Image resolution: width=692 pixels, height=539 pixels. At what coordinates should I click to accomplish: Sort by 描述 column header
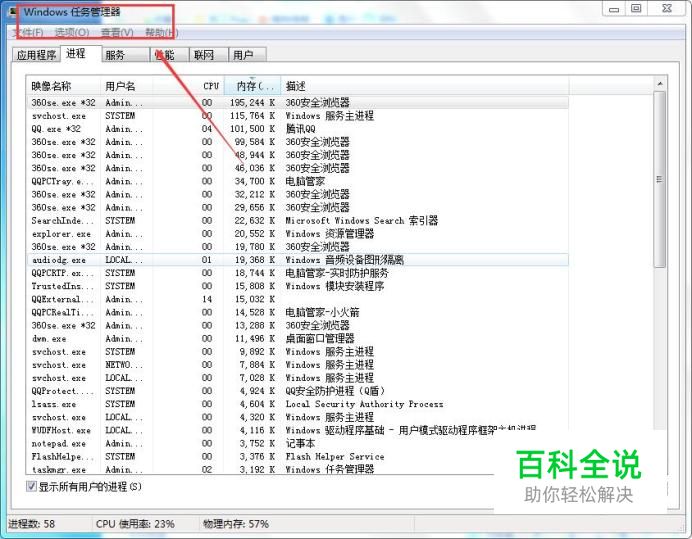point(425,86)
